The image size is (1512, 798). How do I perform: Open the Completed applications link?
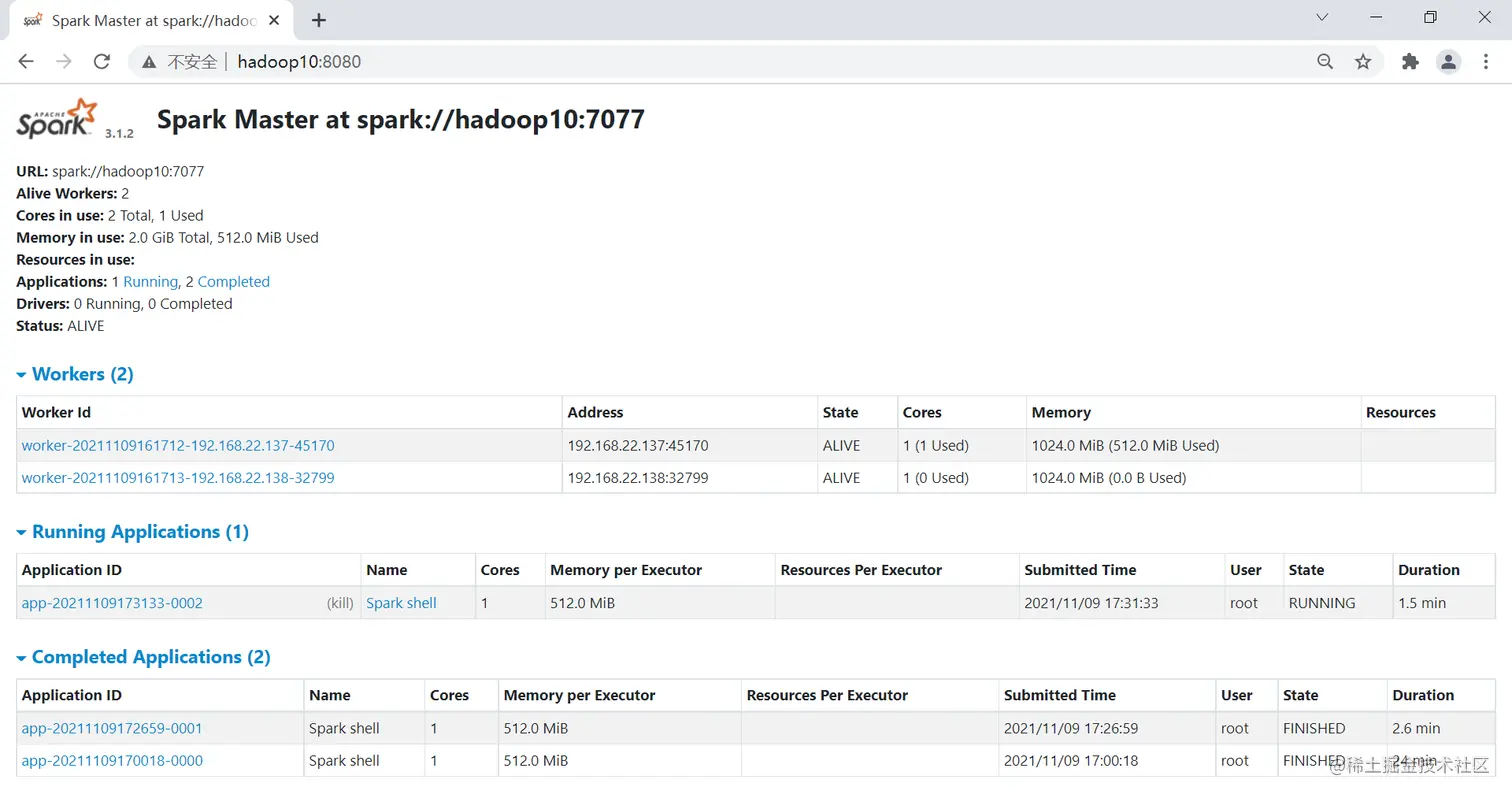click(x=234, y=282)
